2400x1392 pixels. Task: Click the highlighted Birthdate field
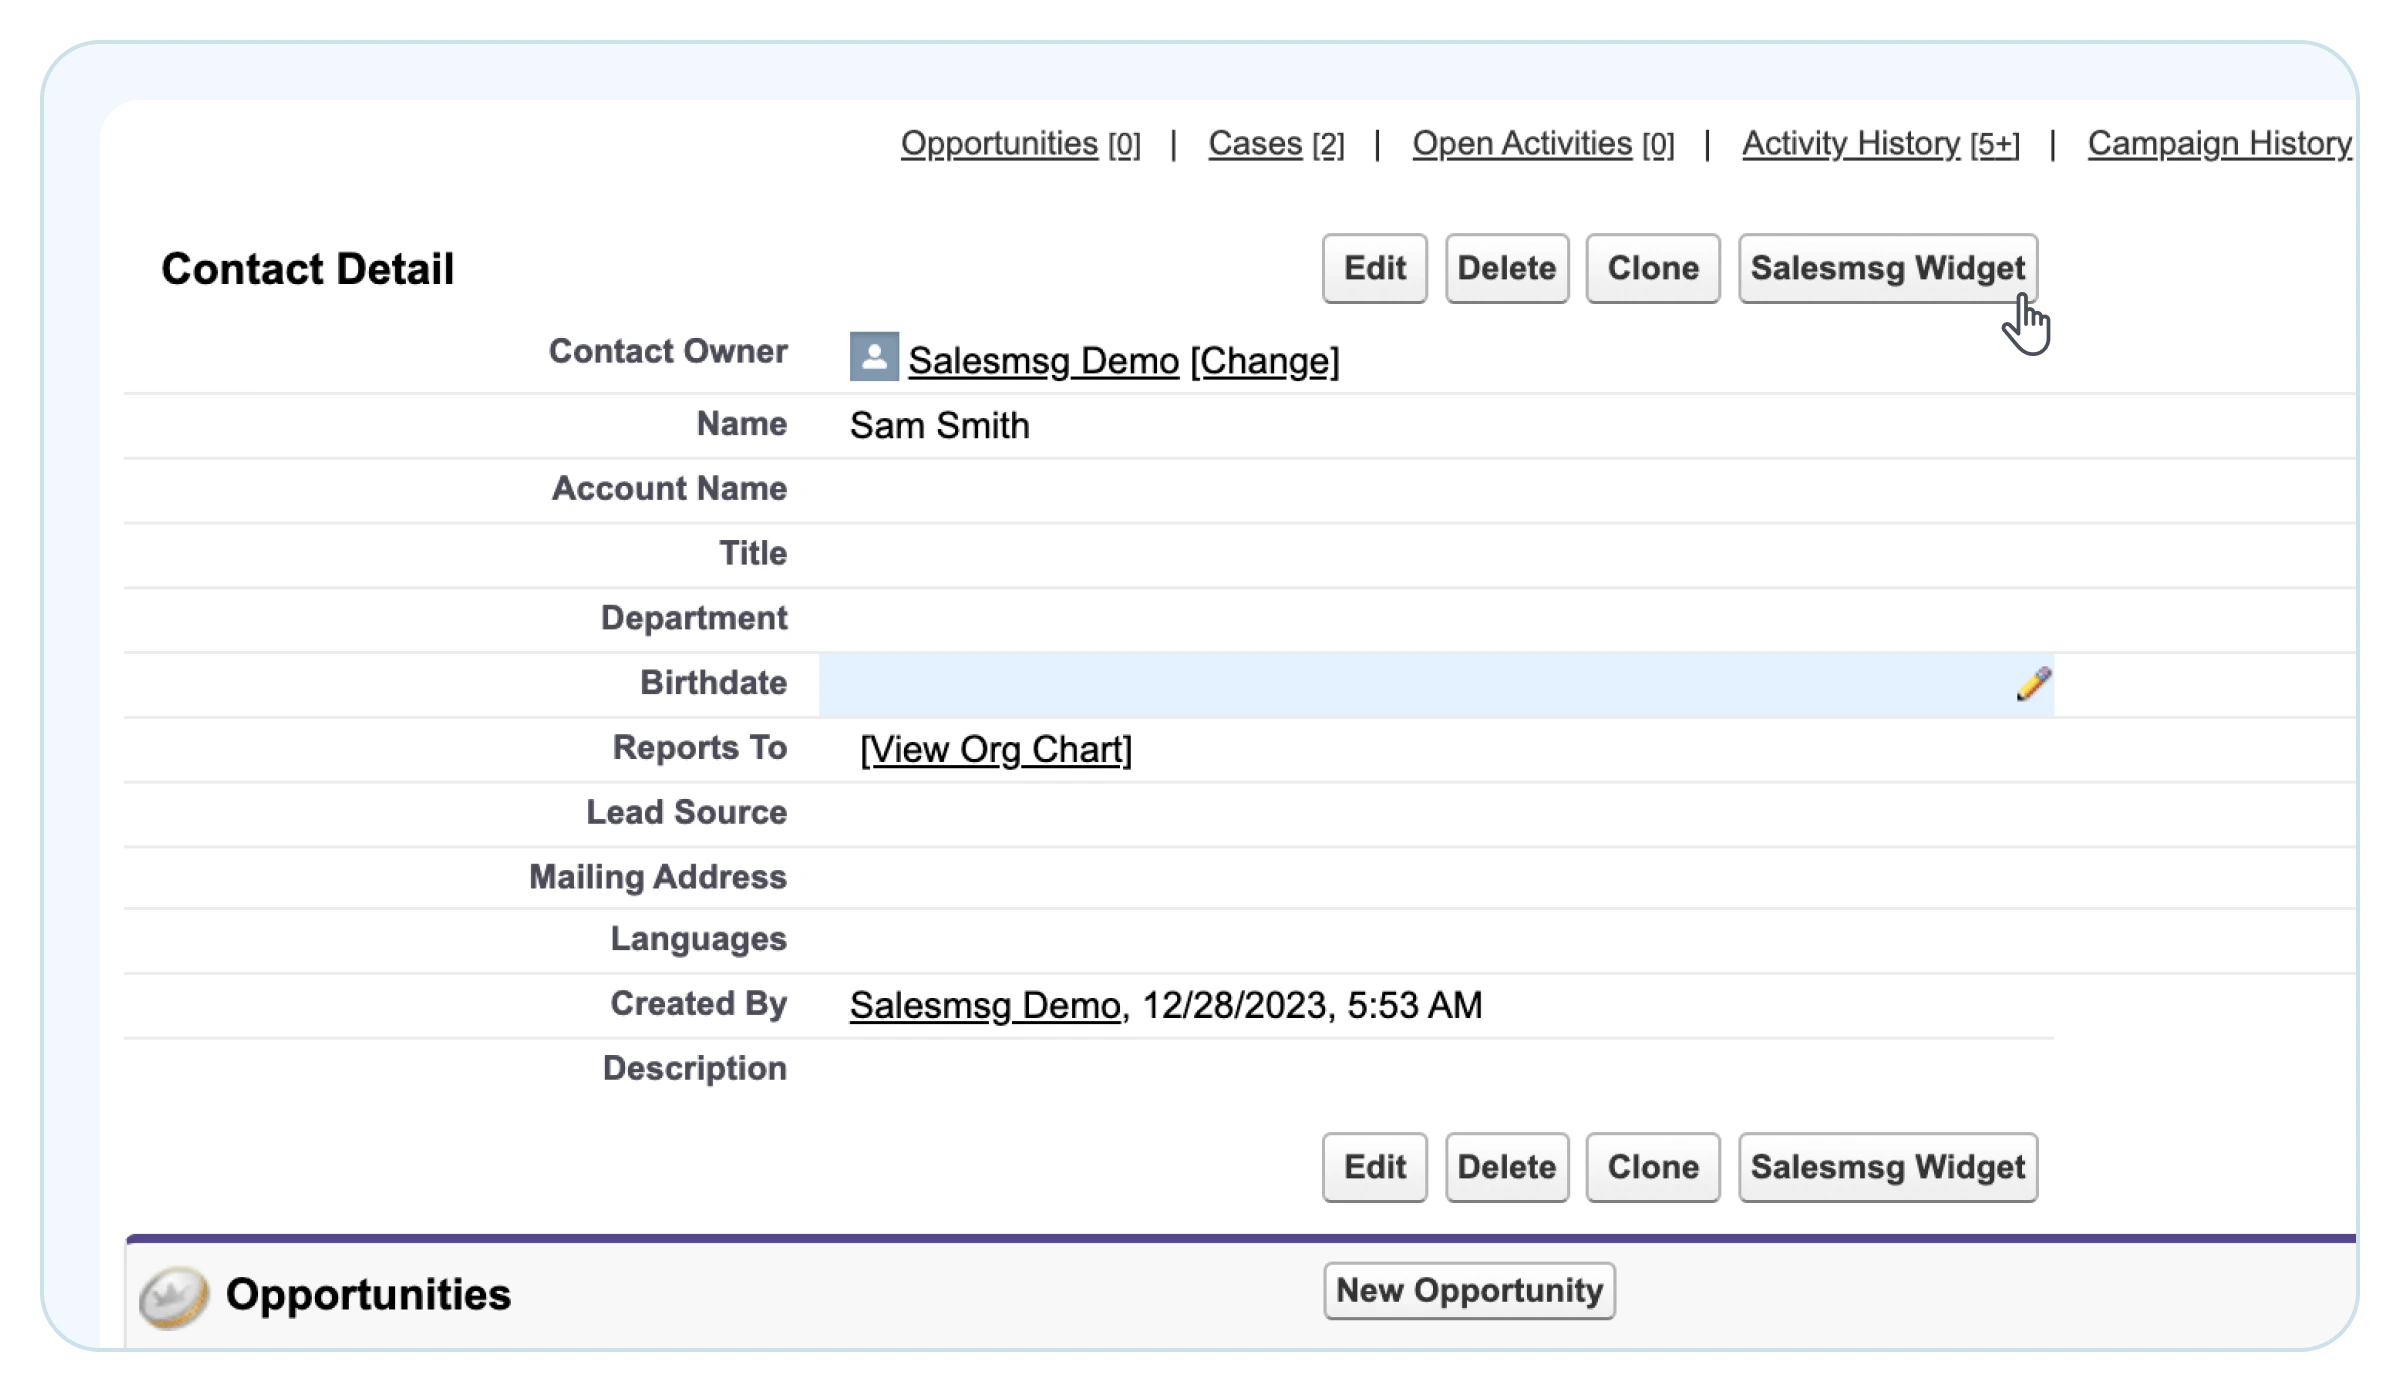[1436, 685]
